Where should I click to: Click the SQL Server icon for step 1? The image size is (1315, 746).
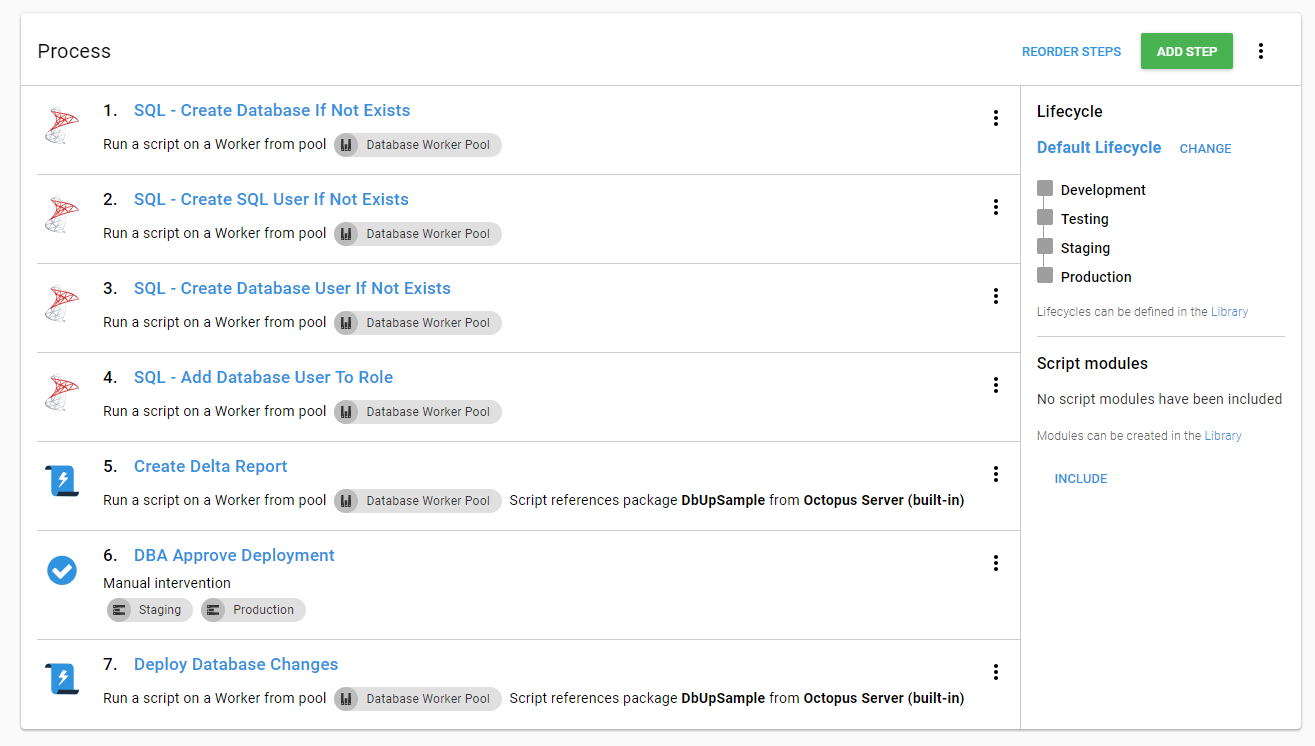click(x=62, y=127)
